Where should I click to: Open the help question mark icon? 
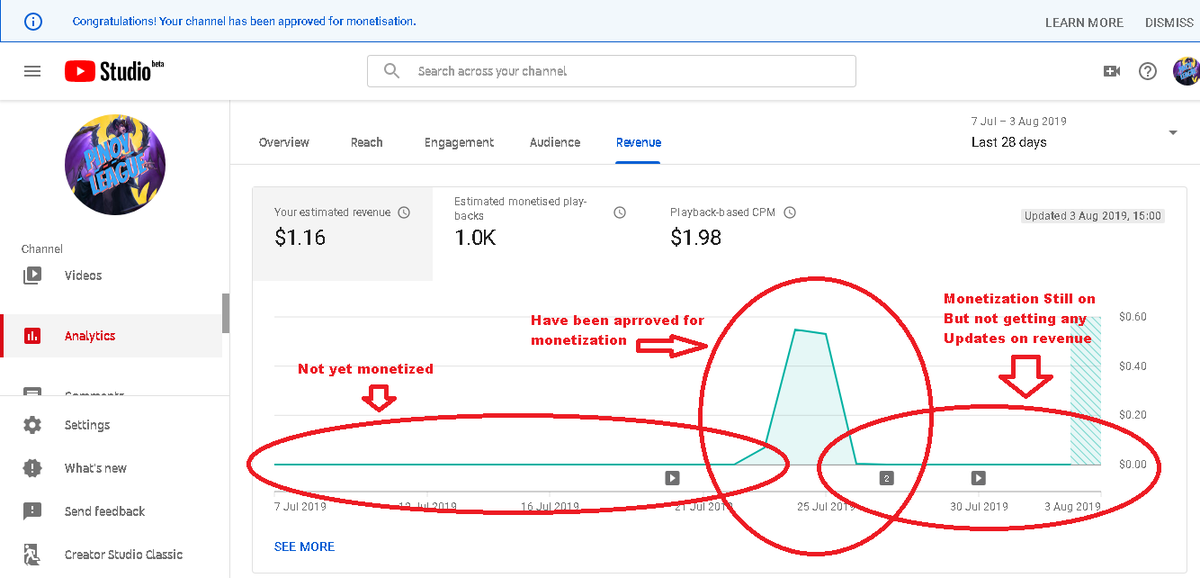tap(1148, 71)
